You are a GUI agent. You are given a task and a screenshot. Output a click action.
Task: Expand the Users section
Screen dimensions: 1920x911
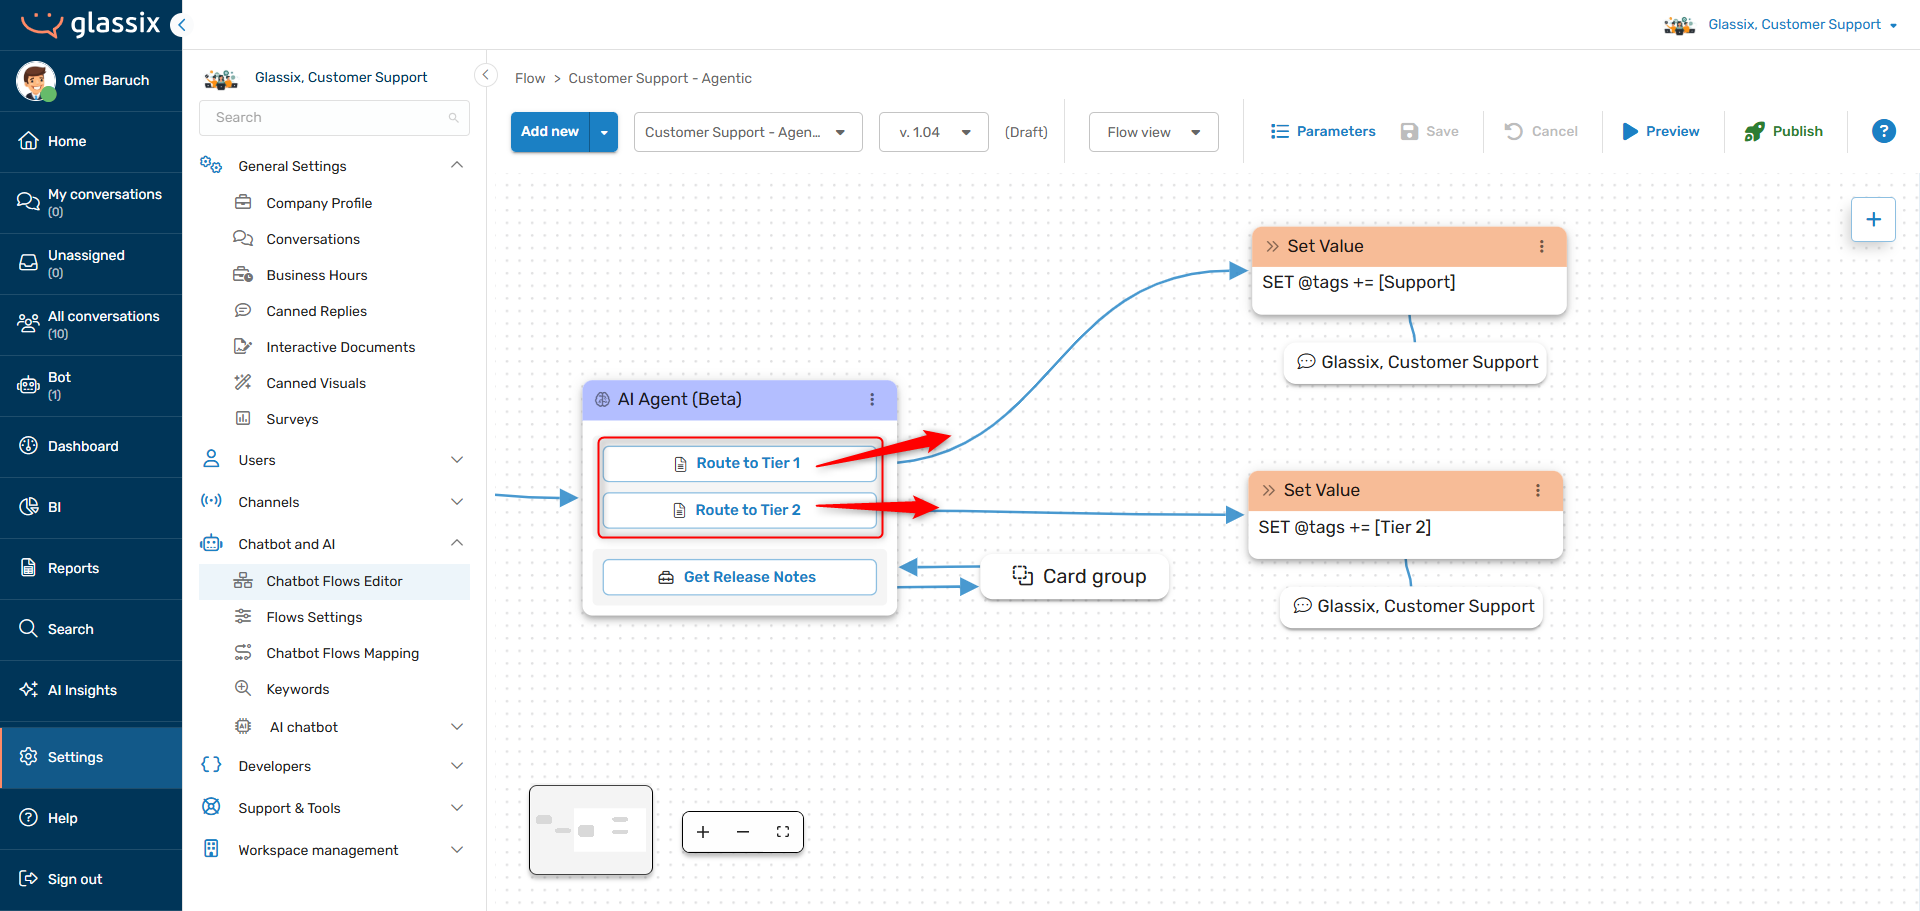point(457,460)
